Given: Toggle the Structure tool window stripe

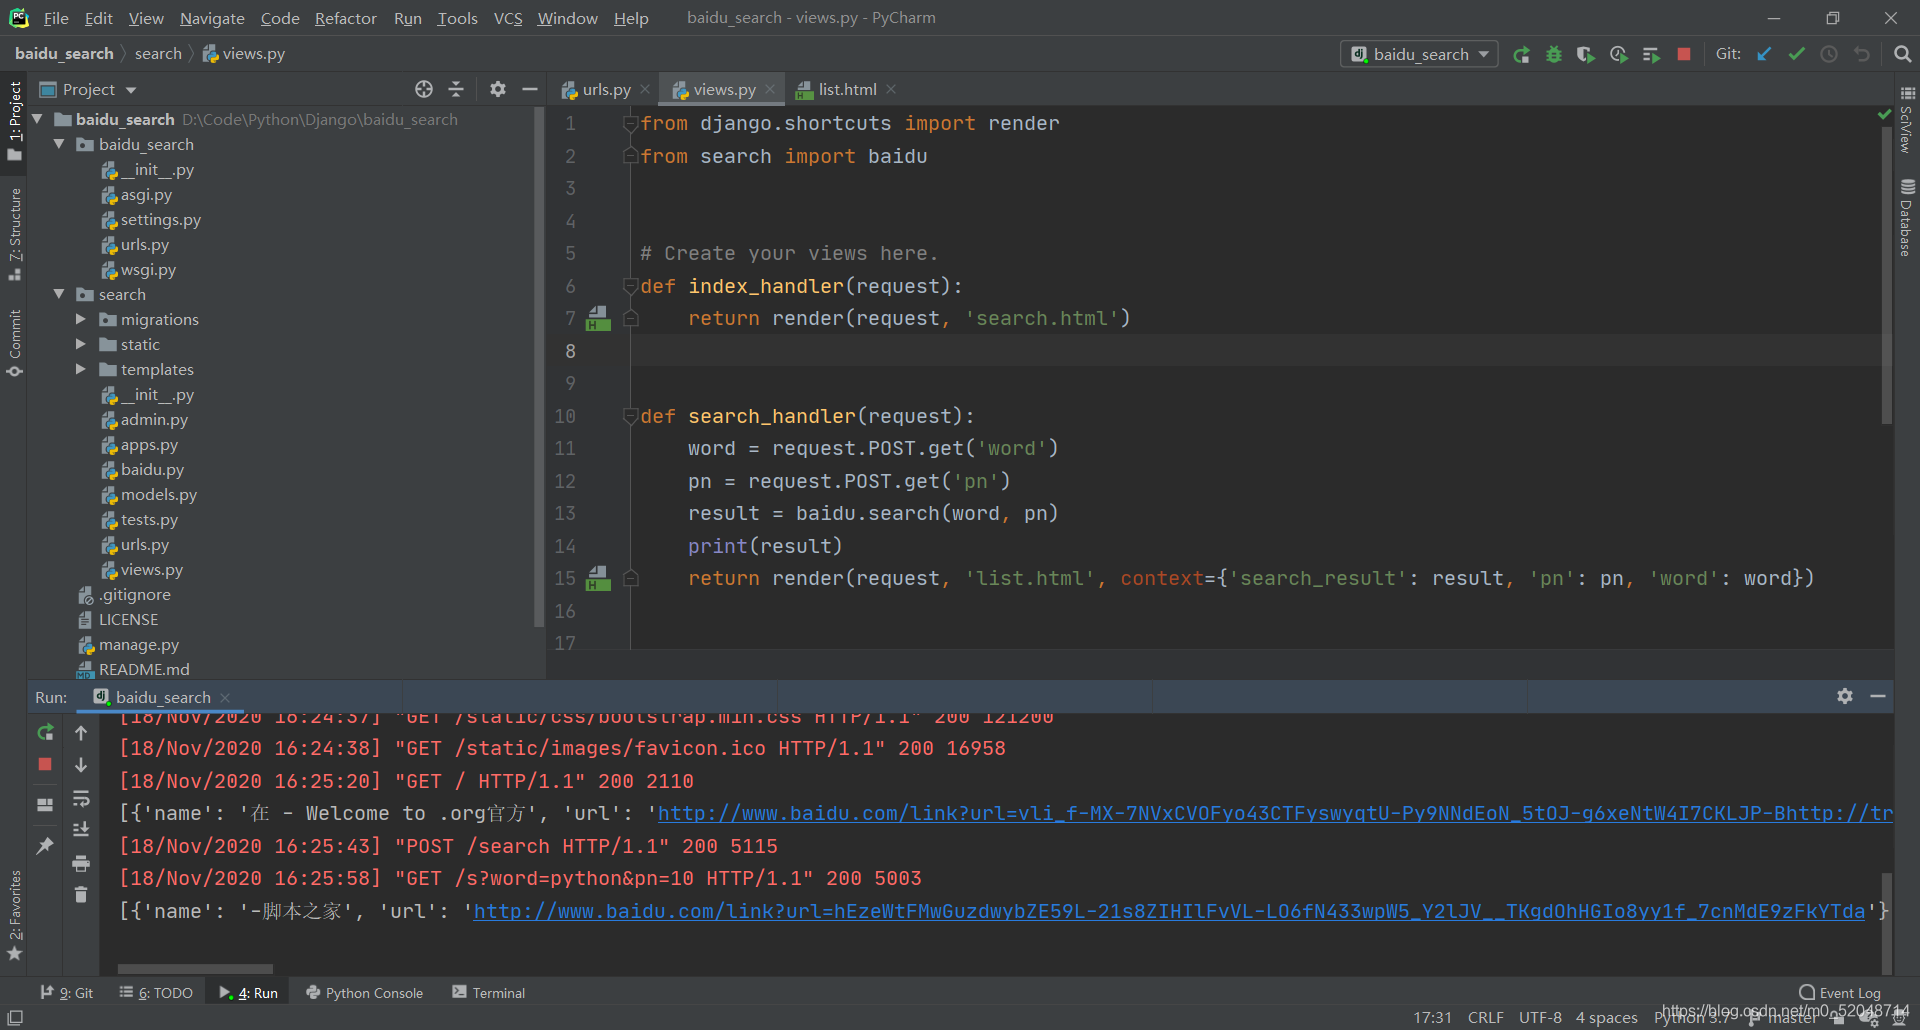Looking at the screenshot, I should point(14,234).
